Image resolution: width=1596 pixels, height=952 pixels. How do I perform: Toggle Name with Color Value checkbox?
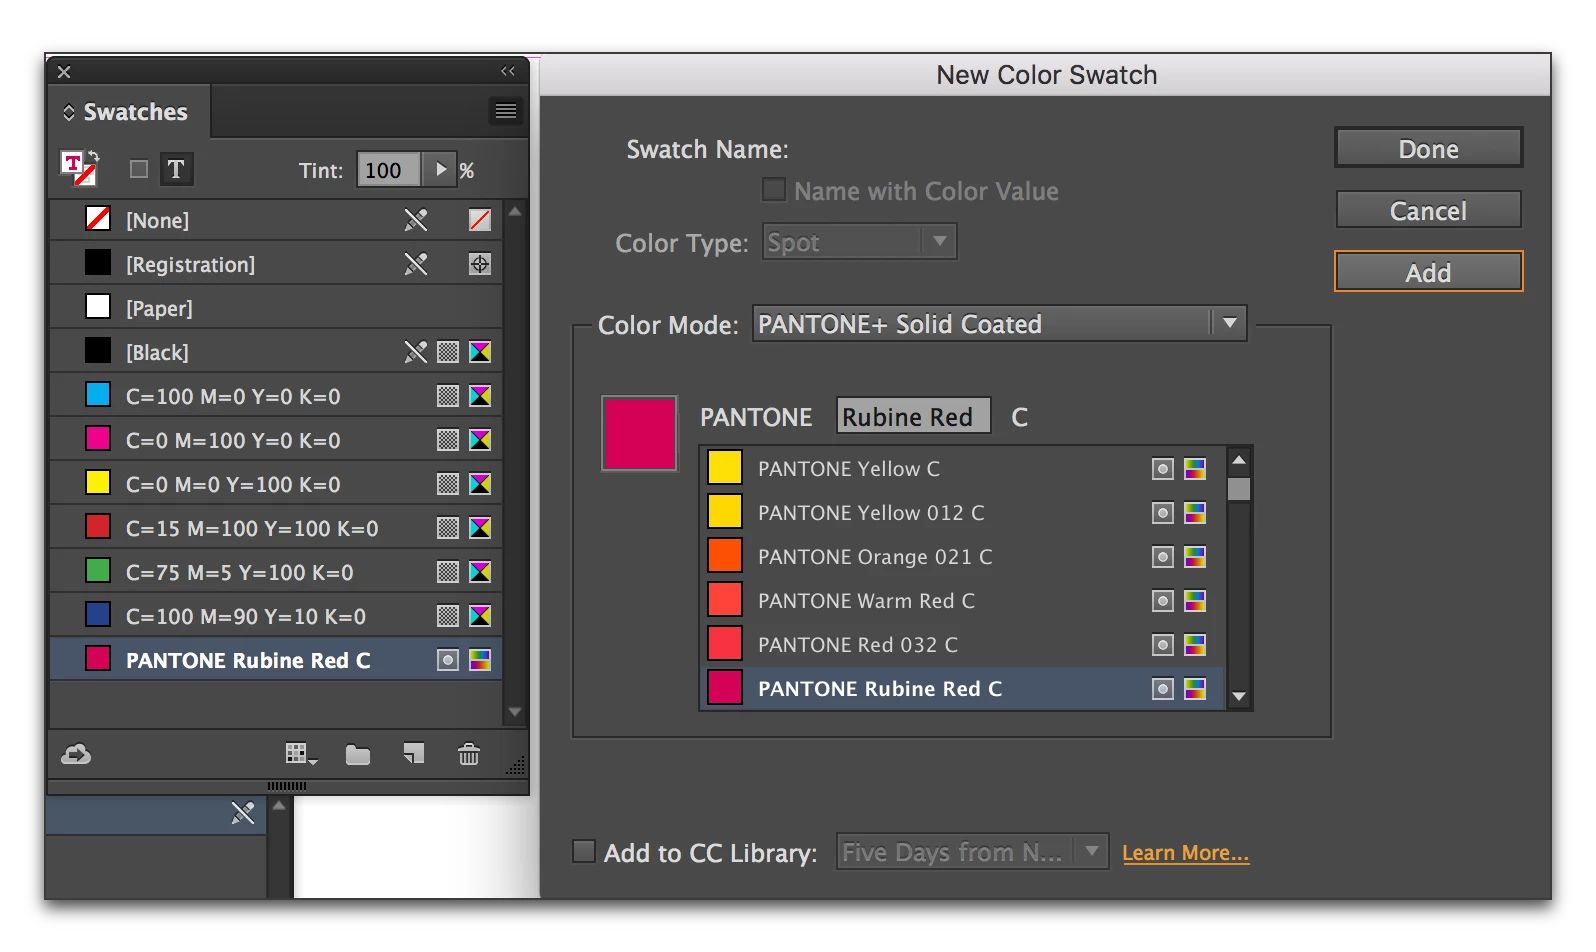click(x=774, y=189)
